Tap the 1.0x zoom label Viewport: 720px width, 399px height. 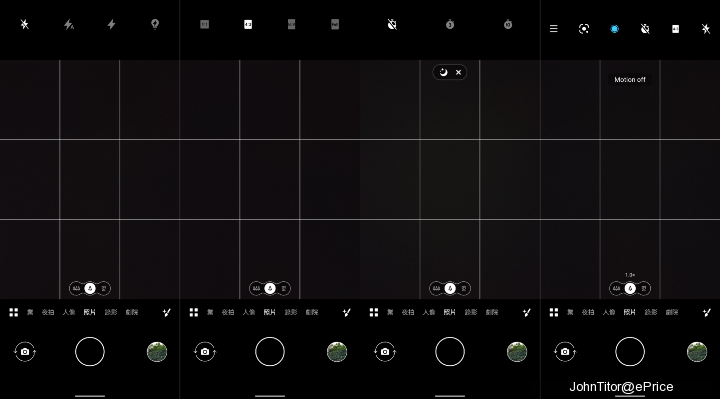click(x=630, y=275)
